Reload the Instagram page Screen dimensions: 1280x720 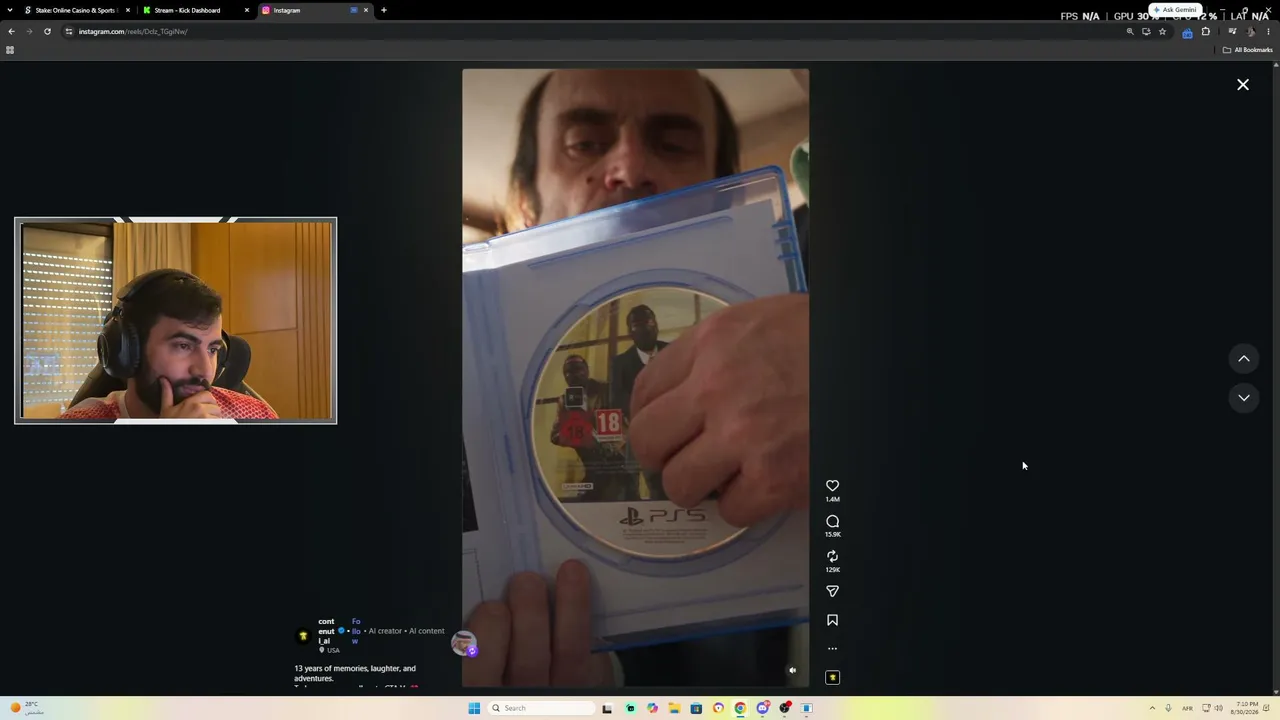pos(47,31)
